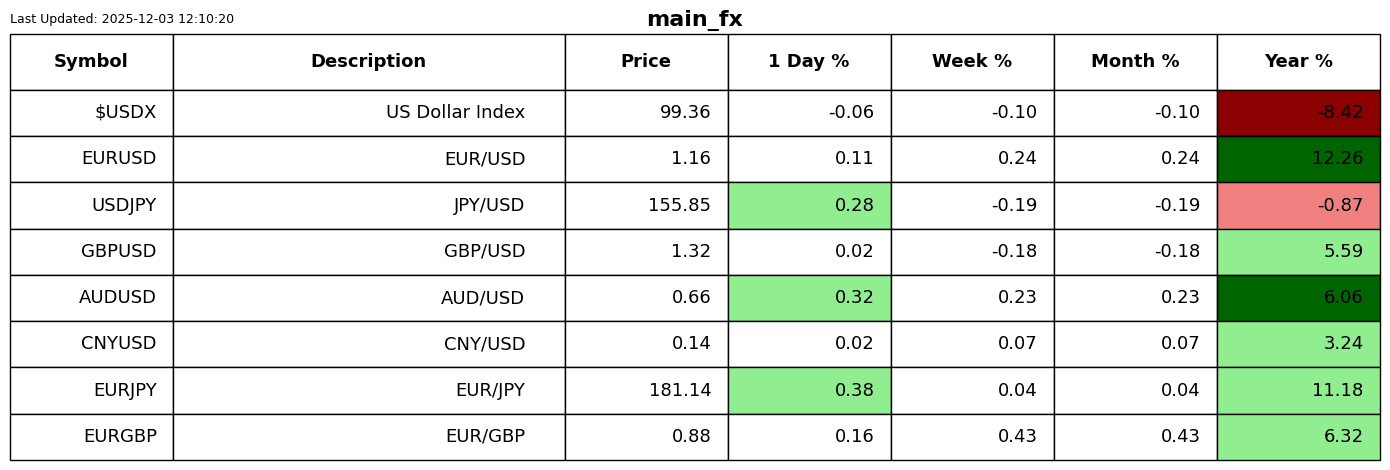This screenshot has width=1390, height=470.
Task: Select the green 0.38 EURJPY cell
Action: [x=809, y=391]
